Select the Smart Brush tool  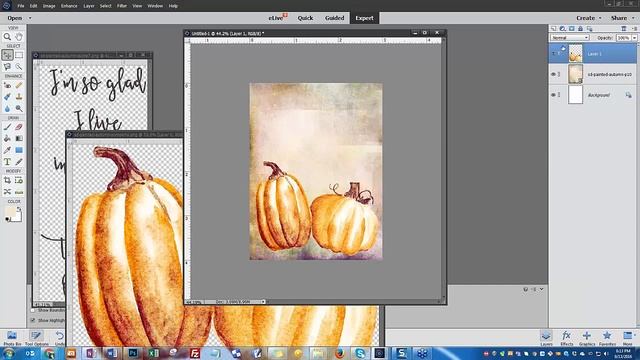(x=7, y=97)
